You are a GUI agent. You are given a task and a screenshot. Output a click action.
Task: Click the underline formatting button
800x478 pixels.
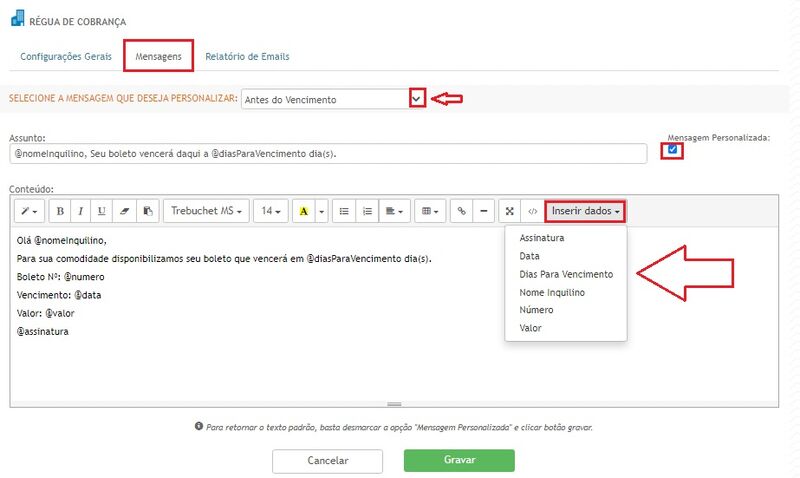point(102,211)
